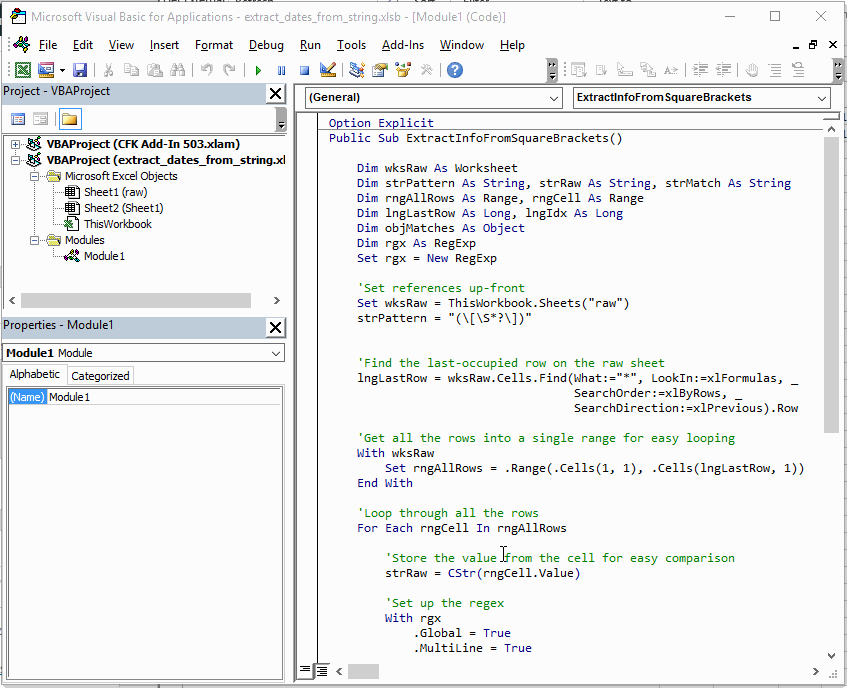Close the Properties - Module1 panel
847x688 pixels.
click(x=275, y=328)
